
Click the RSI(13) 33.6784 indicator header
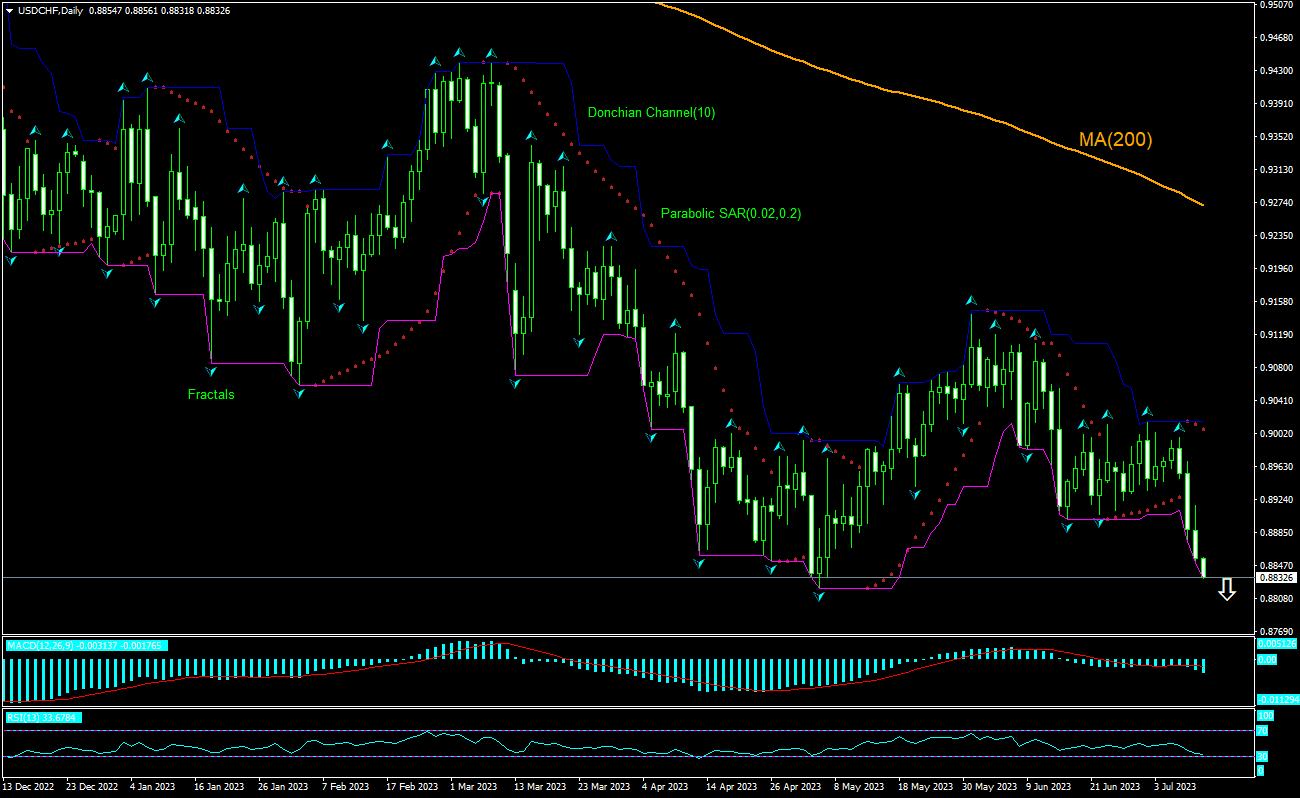click(45, 716)
